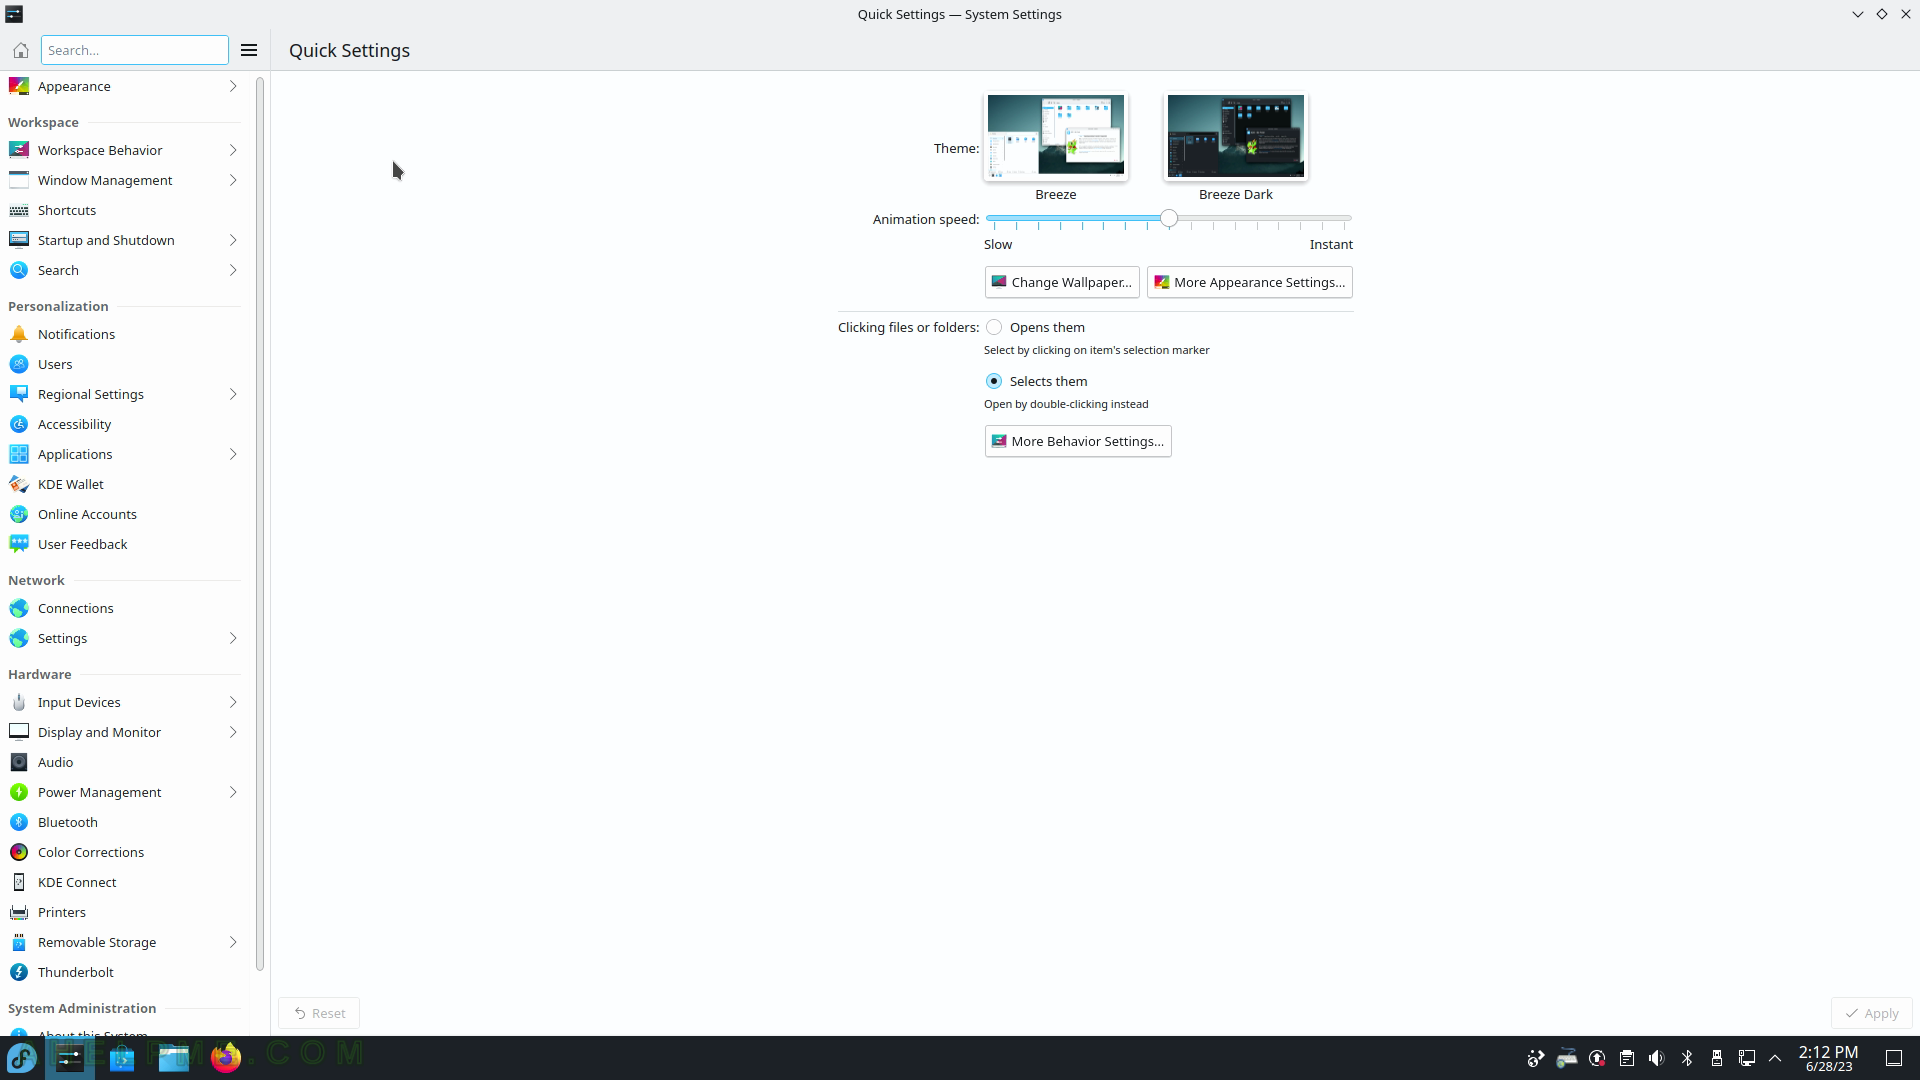
Task: Click the Users icon in the sidebar
Action: tap(19, 364)
